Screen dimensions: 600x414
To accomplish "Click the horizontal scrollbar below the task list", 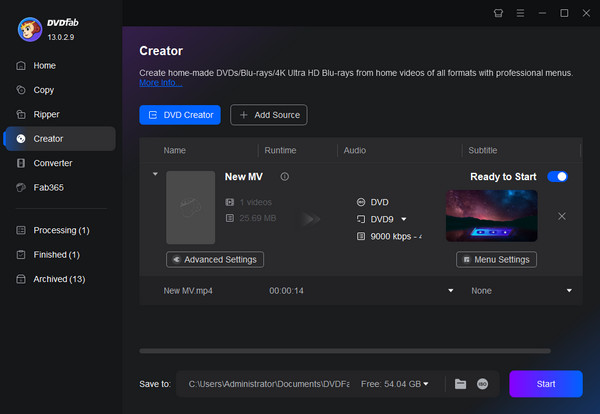I will point(345,351).
